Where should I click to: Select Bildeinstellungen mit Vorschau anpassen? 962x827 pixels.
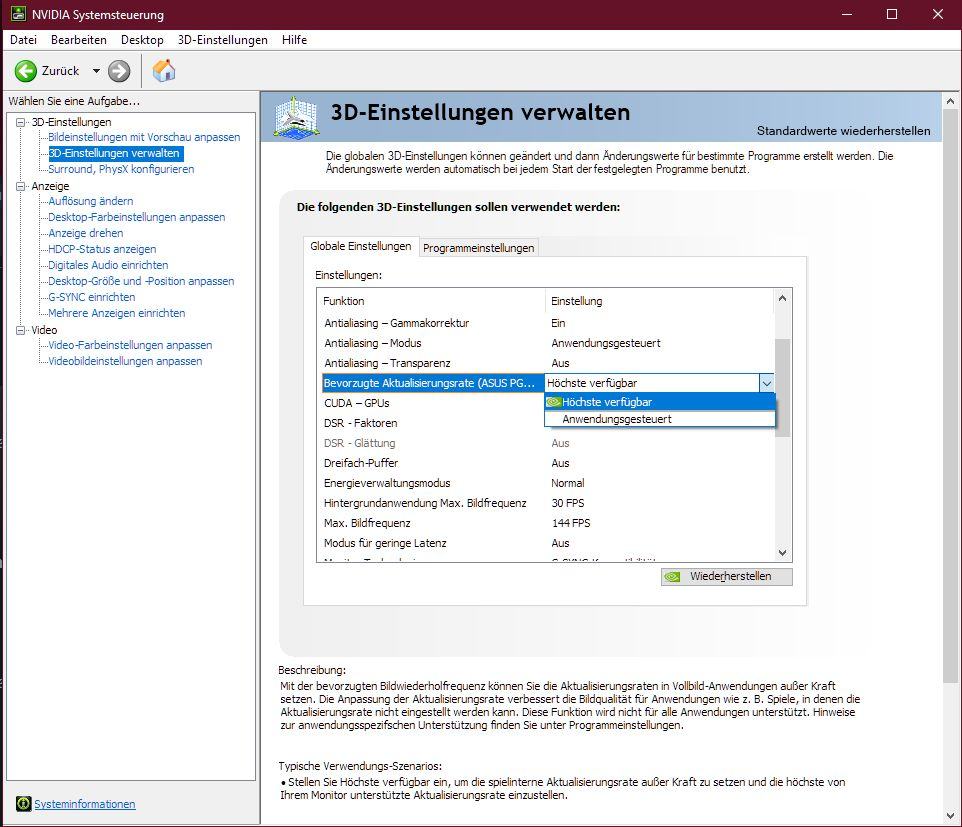(x=144, y=137)
